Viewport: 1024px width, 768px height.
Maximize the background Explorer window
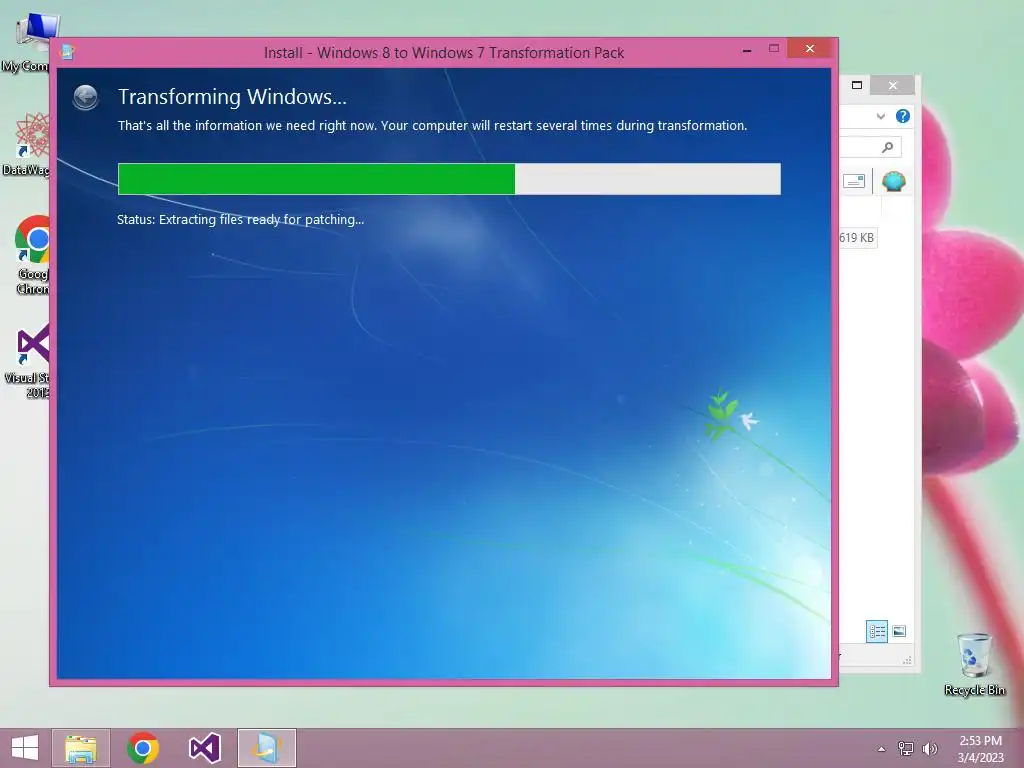(857, 85)
